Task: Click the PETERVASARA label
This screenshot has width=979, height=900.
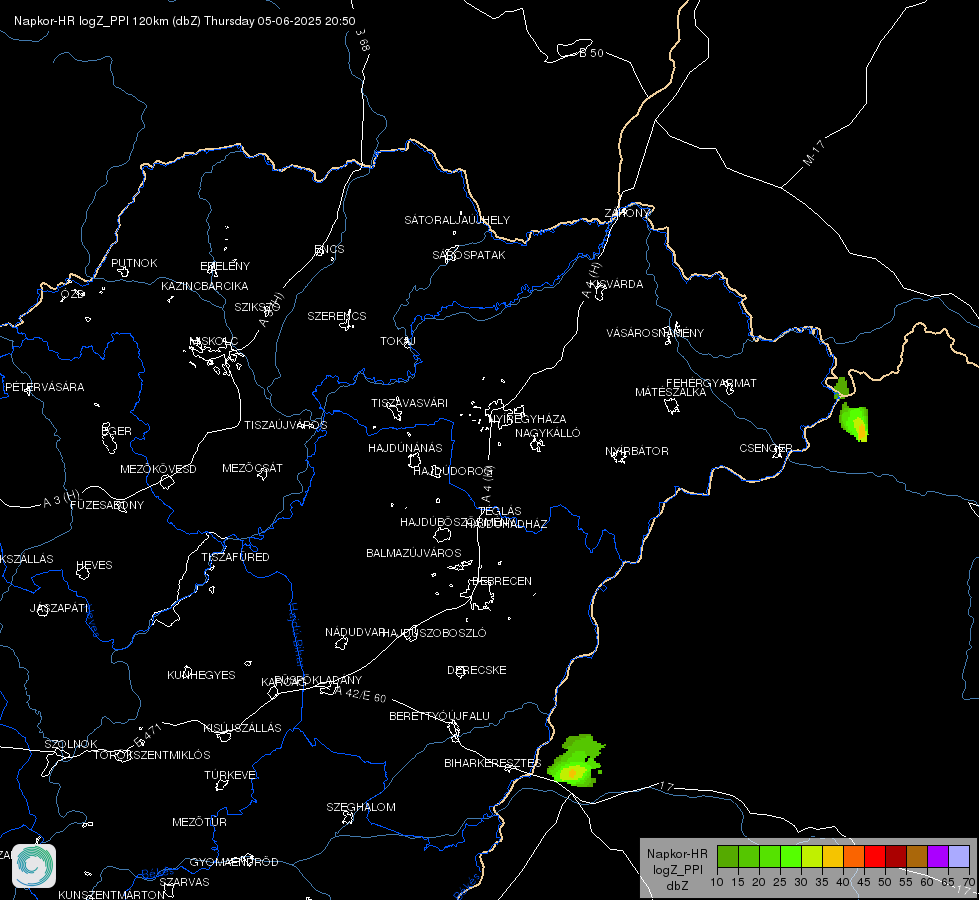Action: coord(44,387)
